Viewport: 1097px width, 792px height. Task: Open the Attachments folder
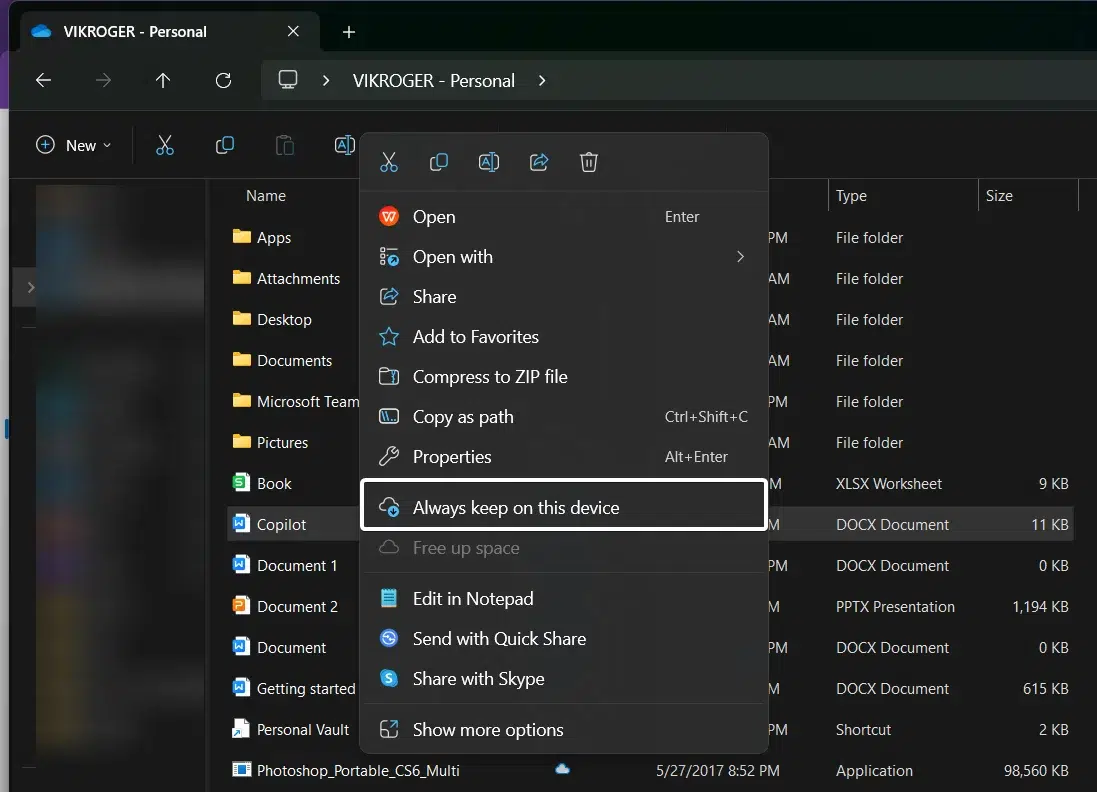298,279
